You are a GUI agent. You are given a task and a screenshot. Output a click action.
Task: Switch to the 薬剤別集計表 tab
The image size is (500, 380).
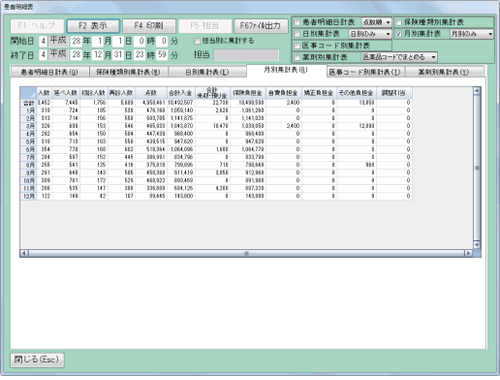click(444, 72)
